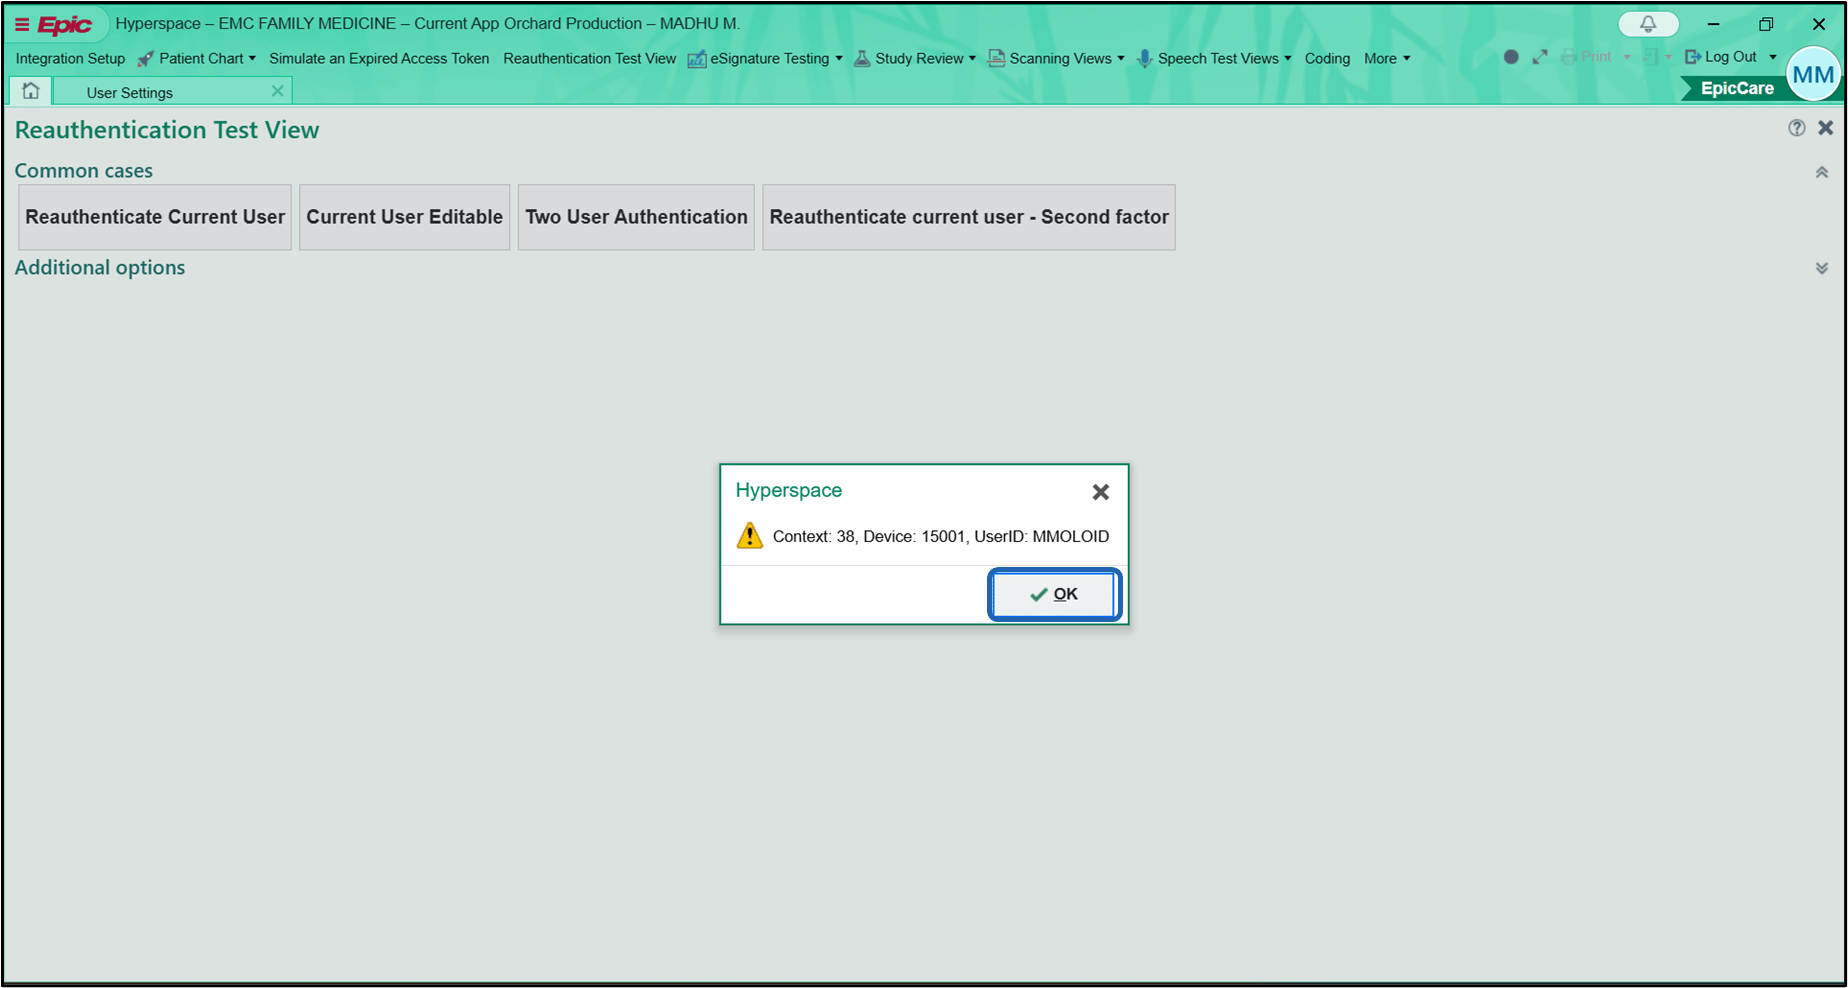Click Reauthenticate current user - Second factor
This screenshot has width=1848, height=988.
coord(969,217)
